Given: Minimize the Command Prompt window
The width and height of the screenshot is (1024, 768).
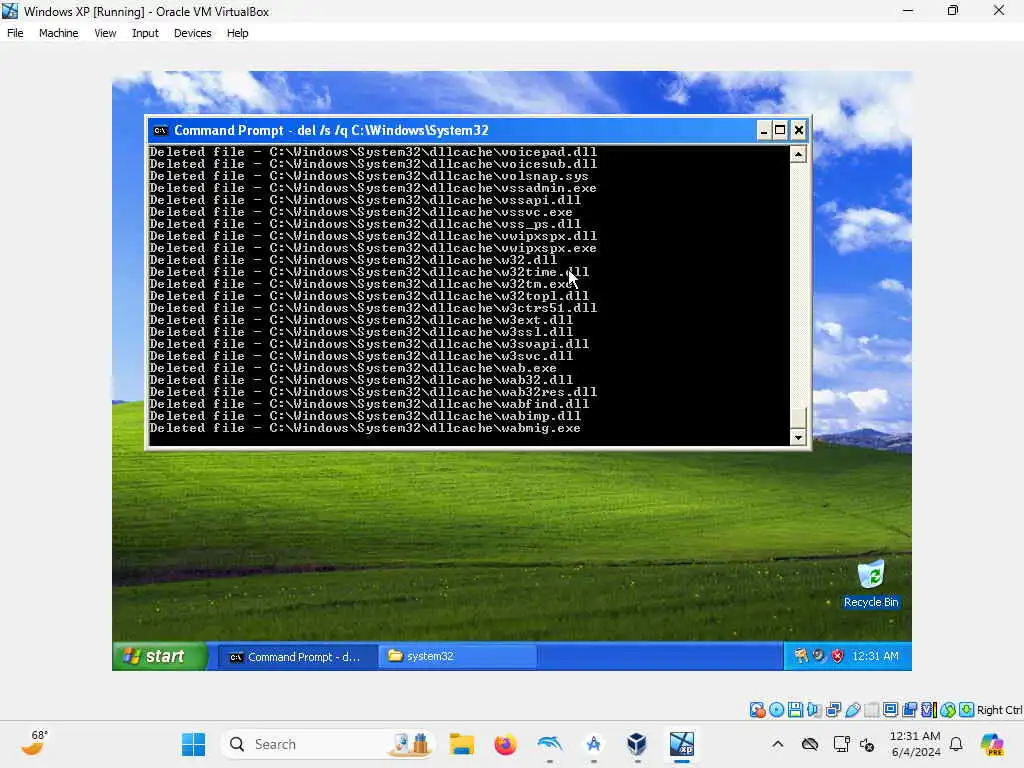Looking at the screenshot, I should click(763, 131).
